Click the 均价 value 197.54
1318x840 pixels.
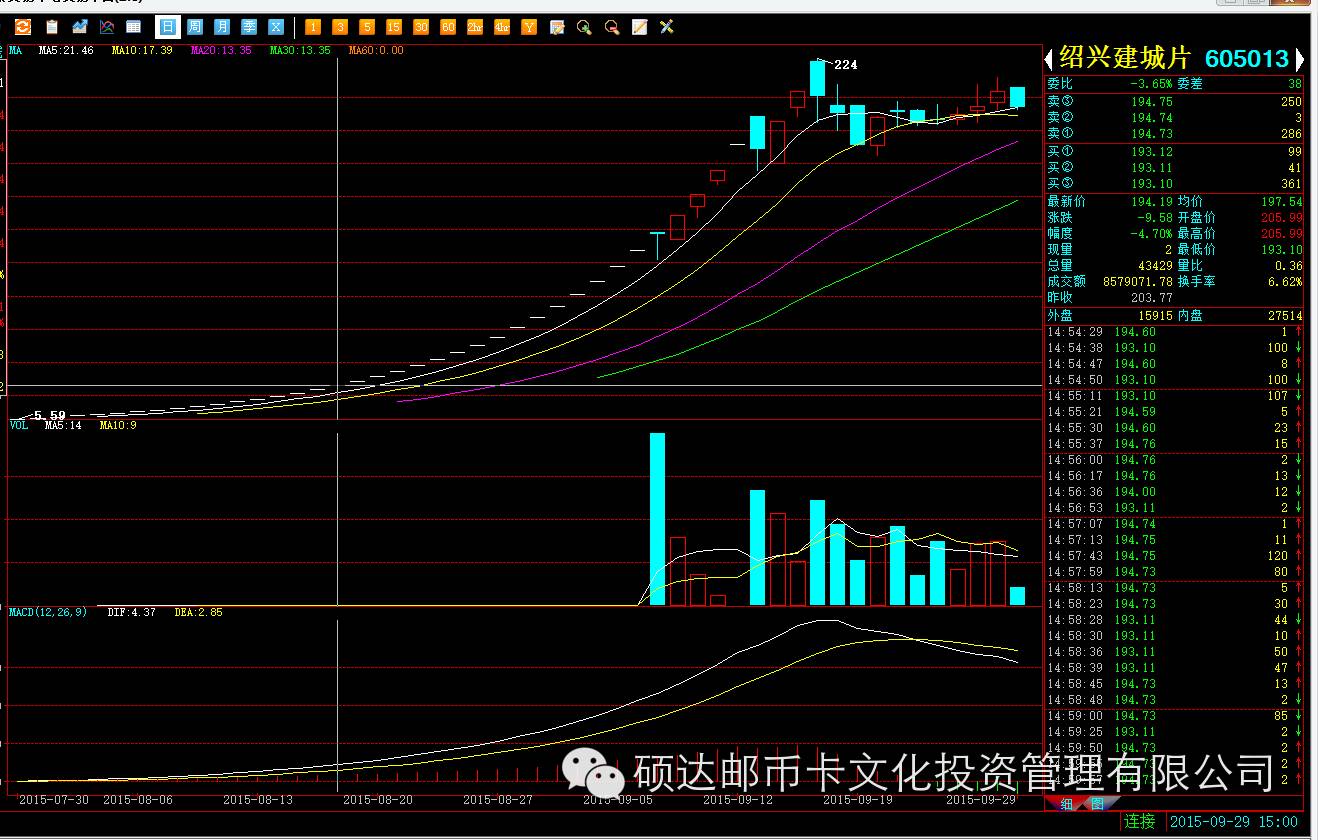[1282, 201]
